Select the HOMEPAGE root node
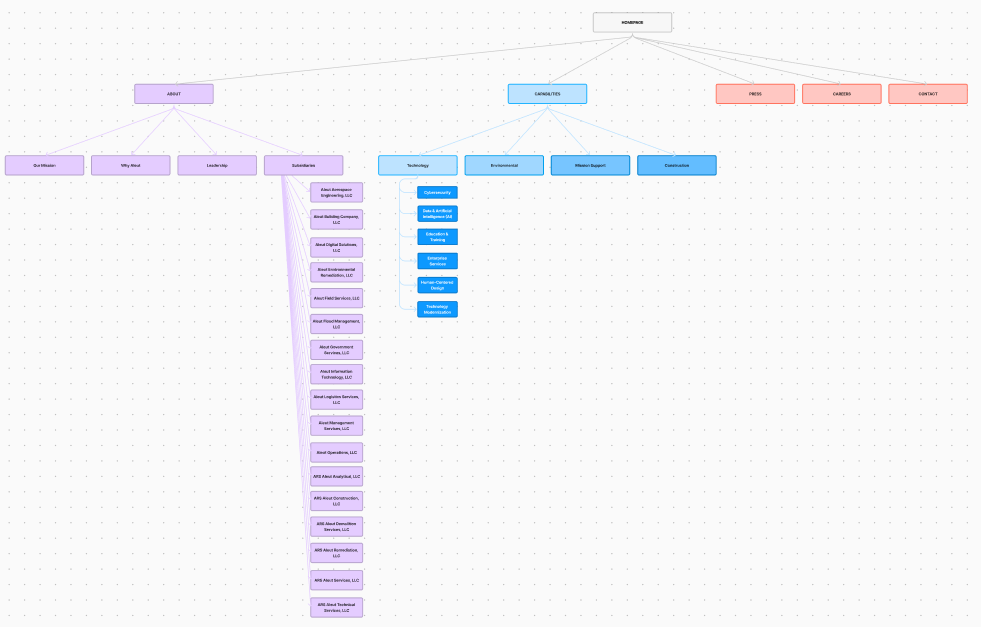981x627 pixels. pos(632,23)
